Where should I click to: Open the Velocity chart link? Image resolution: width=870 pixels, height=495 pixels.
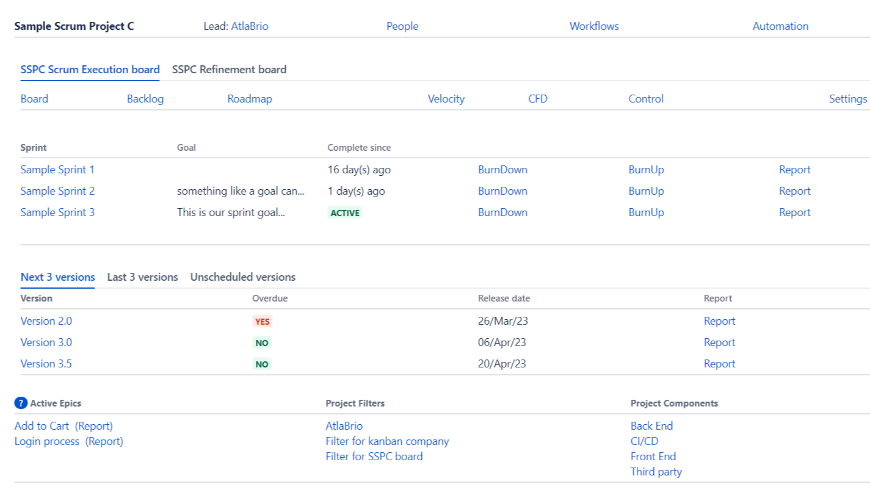[x=446, y=99]
